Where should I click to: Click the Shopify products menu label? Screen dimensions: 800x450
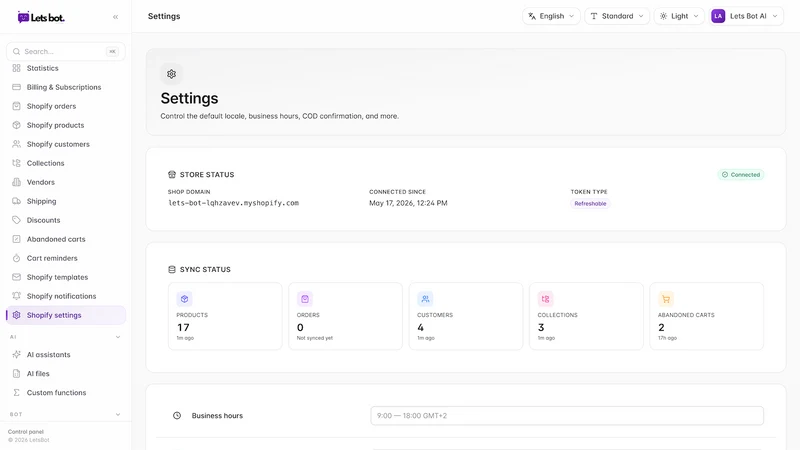click(x=56, y=125)
